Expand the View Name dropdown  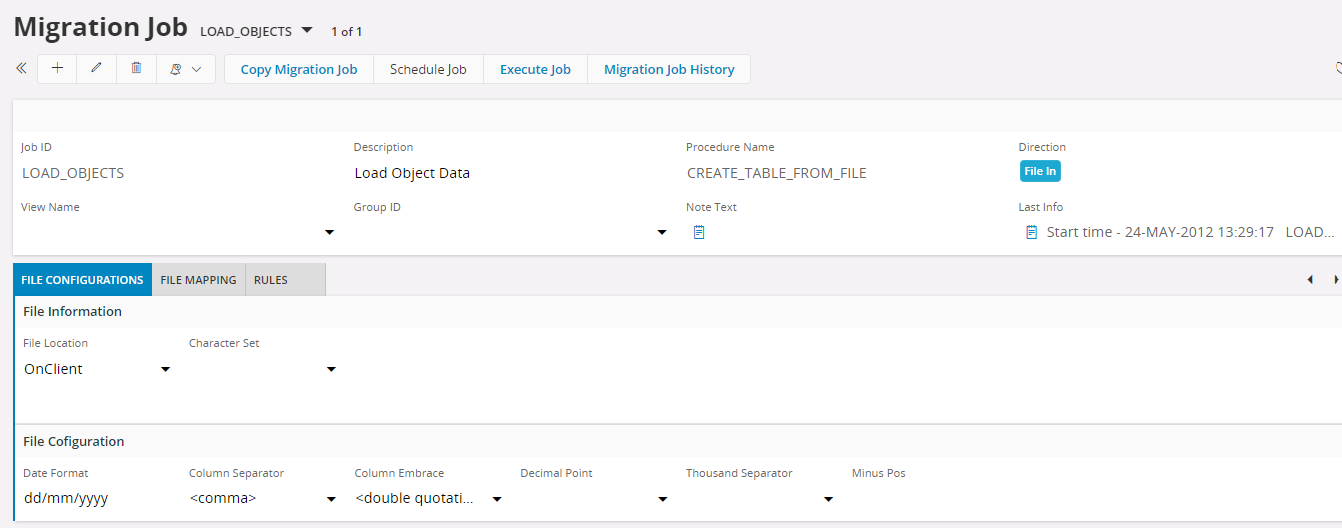330,232
